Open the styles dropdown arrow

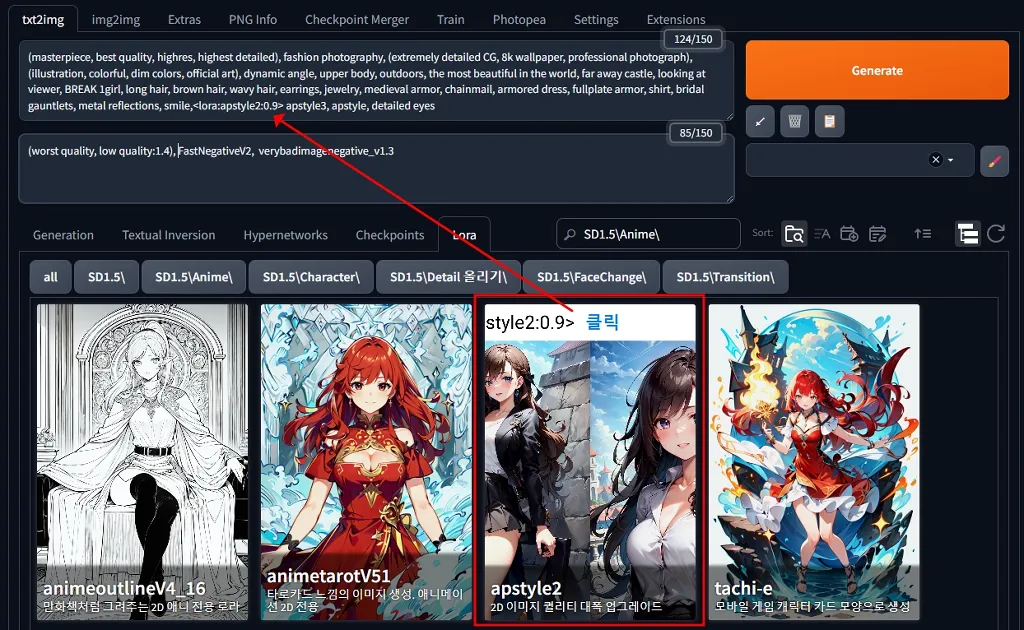(x=951, y=160)
